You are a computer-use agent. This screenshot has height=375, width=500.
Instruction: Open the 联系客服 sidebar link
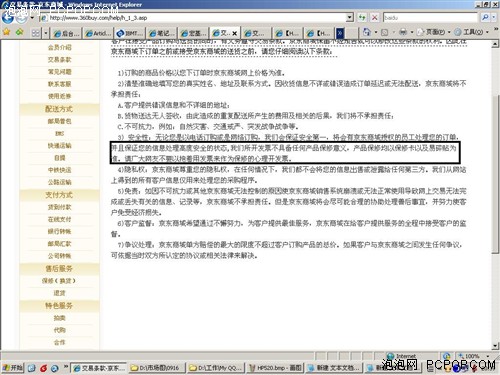[59, 84]
